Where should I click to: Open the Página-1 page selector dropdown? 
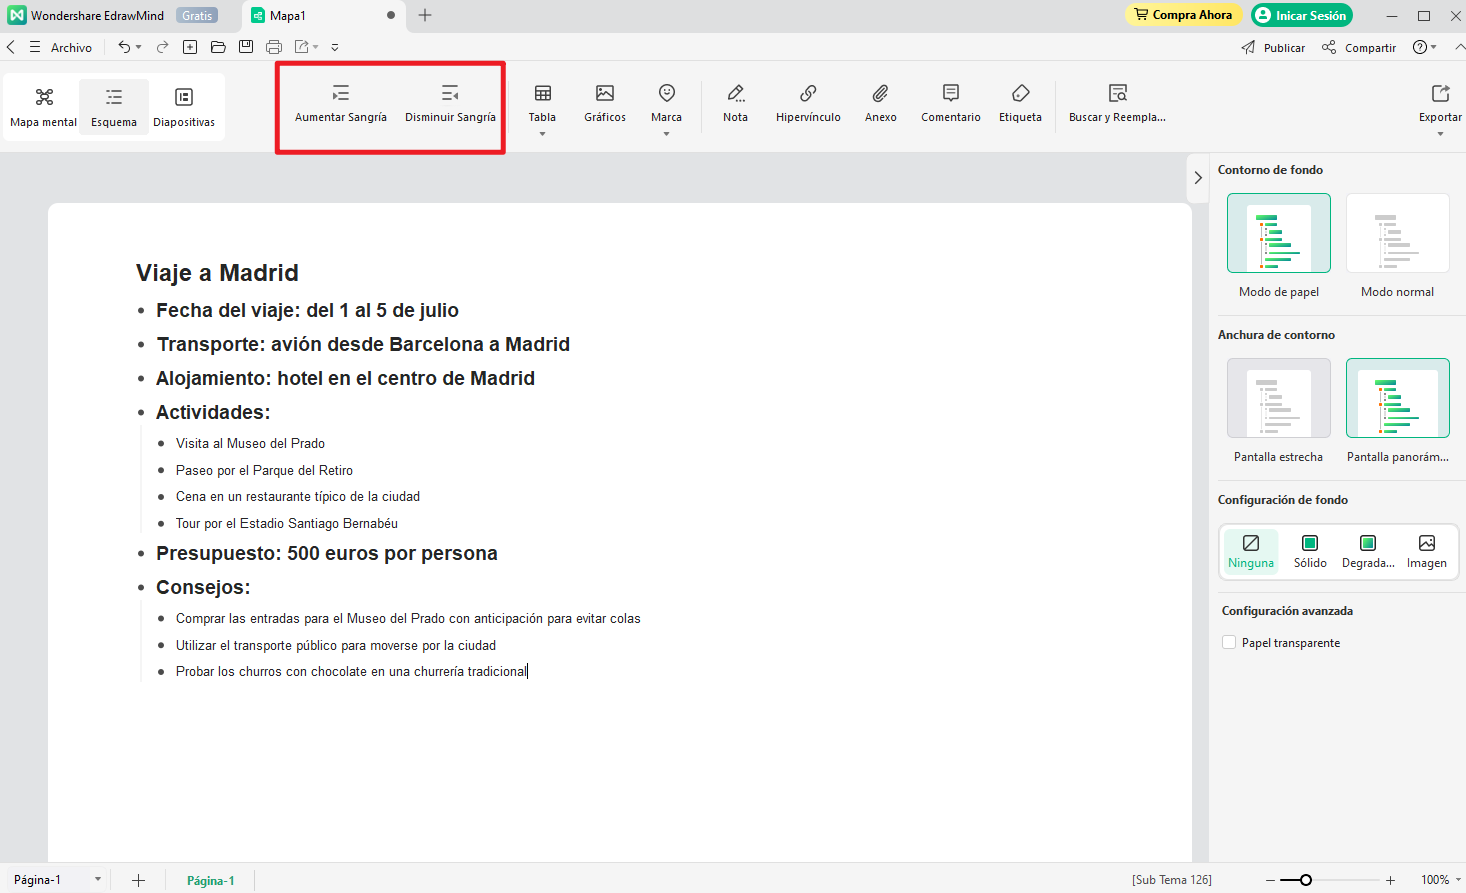pyautogui.click(x=97, y=880)
